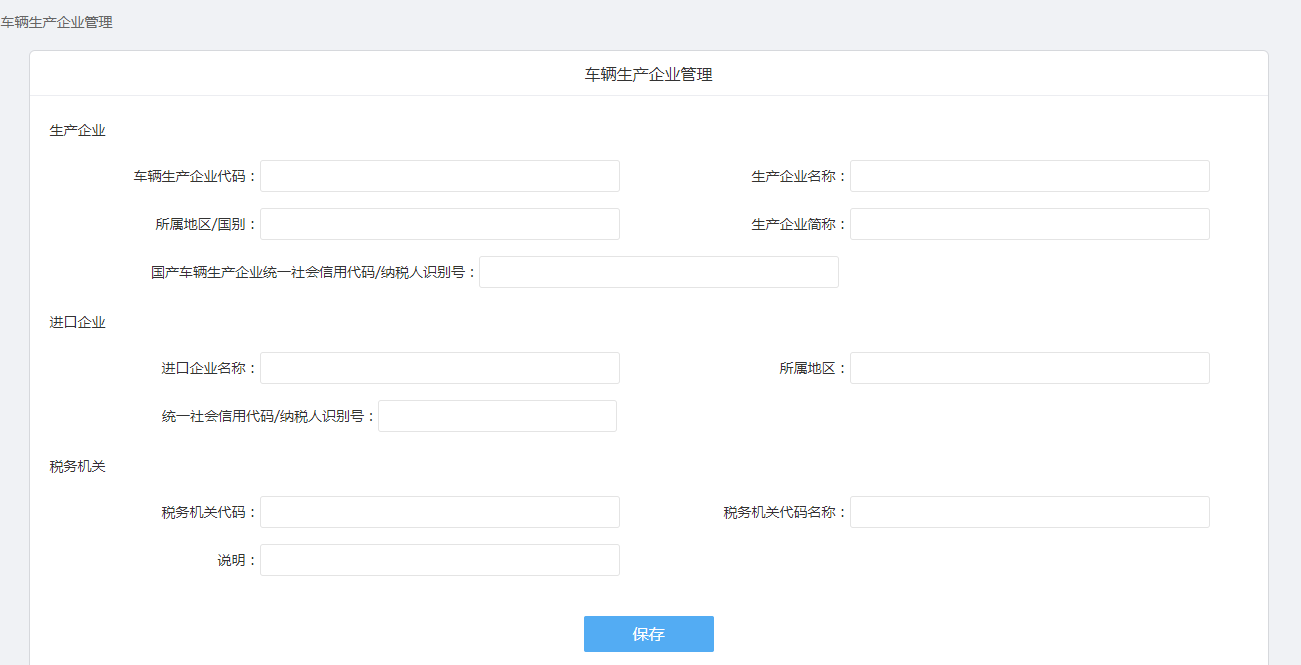Click the 说明 field label text
This screenshot has height=665, width=1301.
point(231,560)
